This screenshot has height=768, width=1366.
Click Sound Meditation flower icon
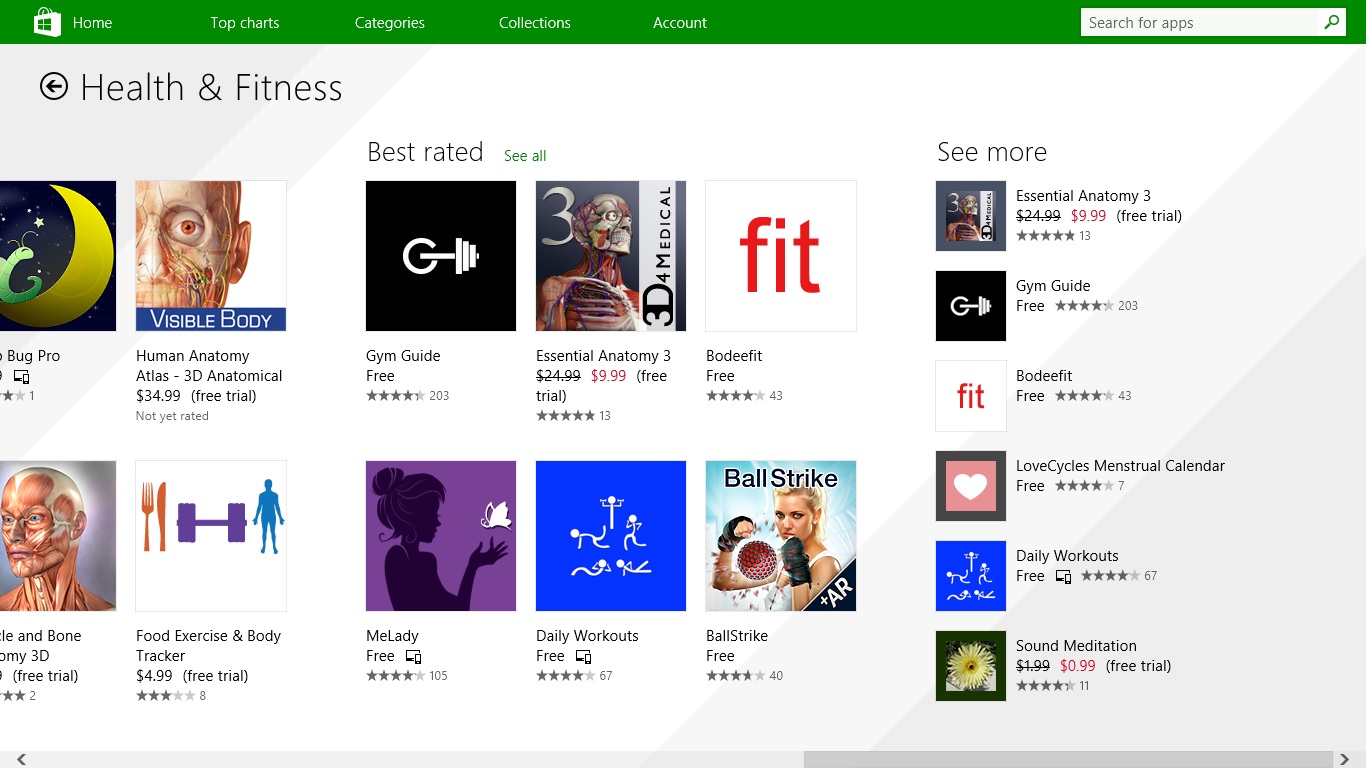point(971,666)
